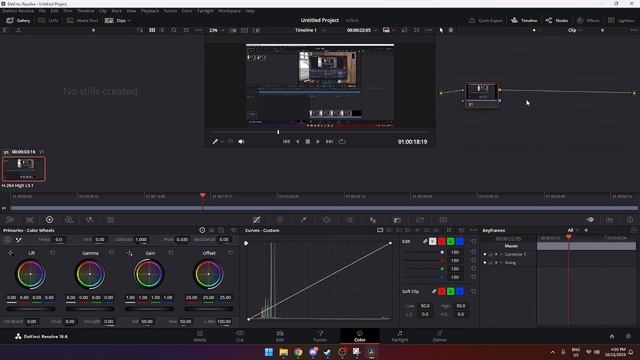Toggle the Timeline panel in top toolbar

tap(524, 20)
